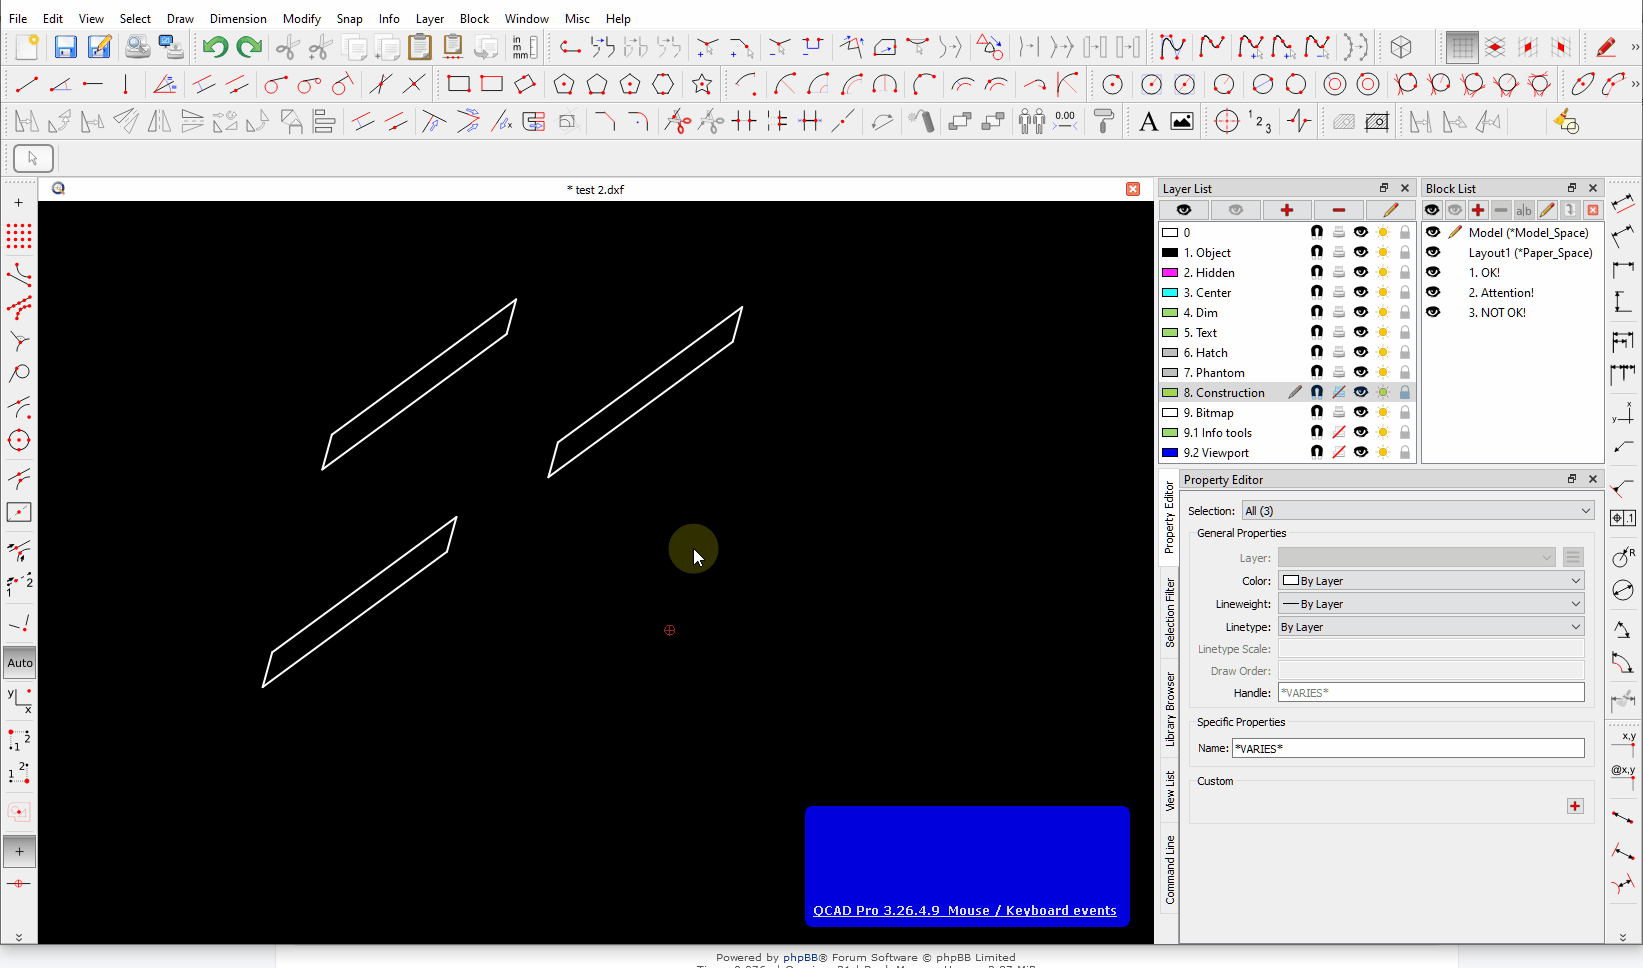The width and height of the screenshot is (1643, 968).
Task: Follow the phpBB link in footer
Action: (x=800, y=957)
